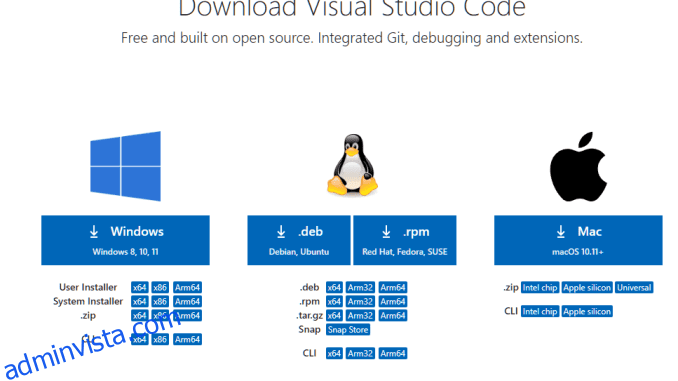The height and width of the screenshot is (381, 678).
Task: Select Linux CLI Arm32 download
Action: [x=360, y=353]
